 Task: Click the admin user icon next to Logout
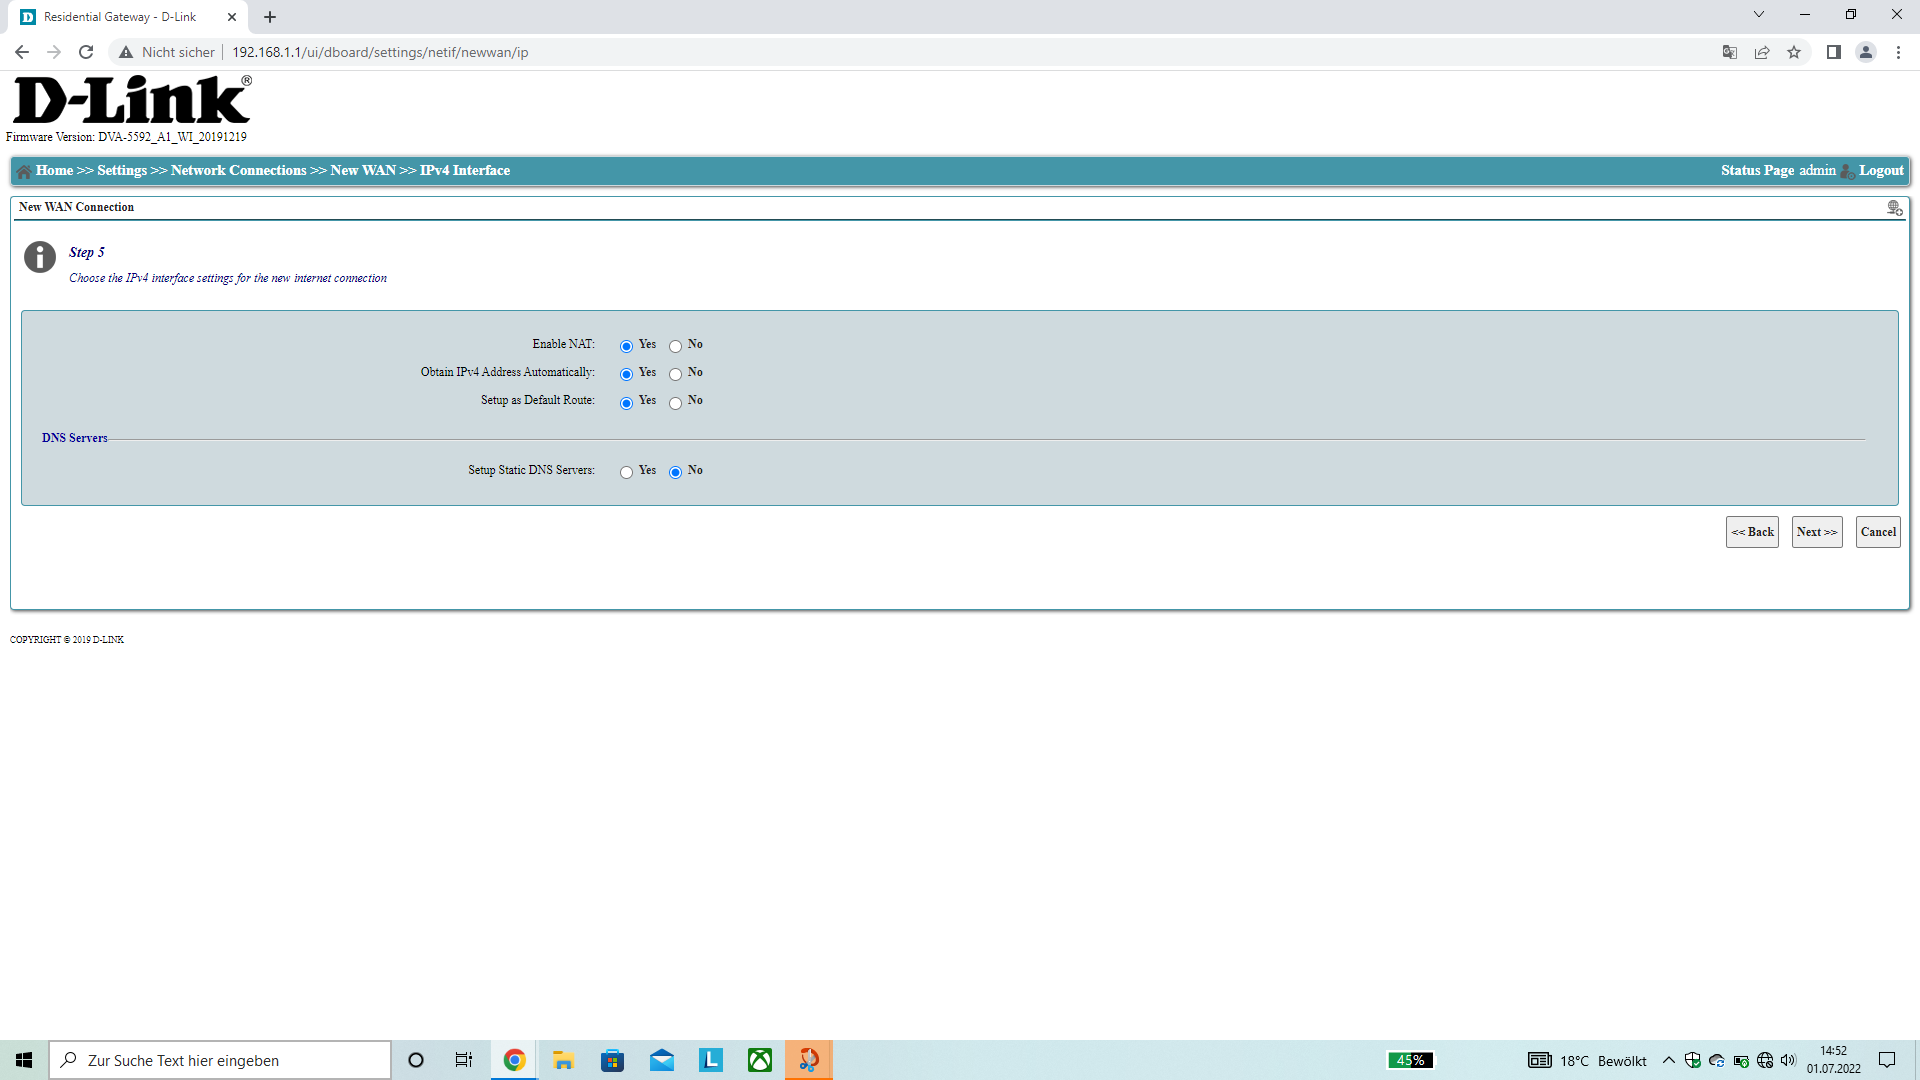pyautogui.click(x=1847, y=171)
